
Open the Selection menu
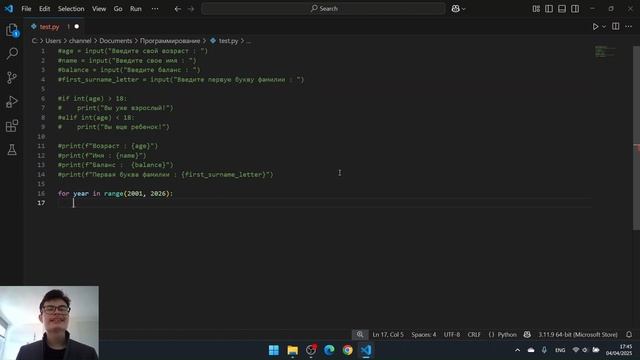tap(71, 9)
